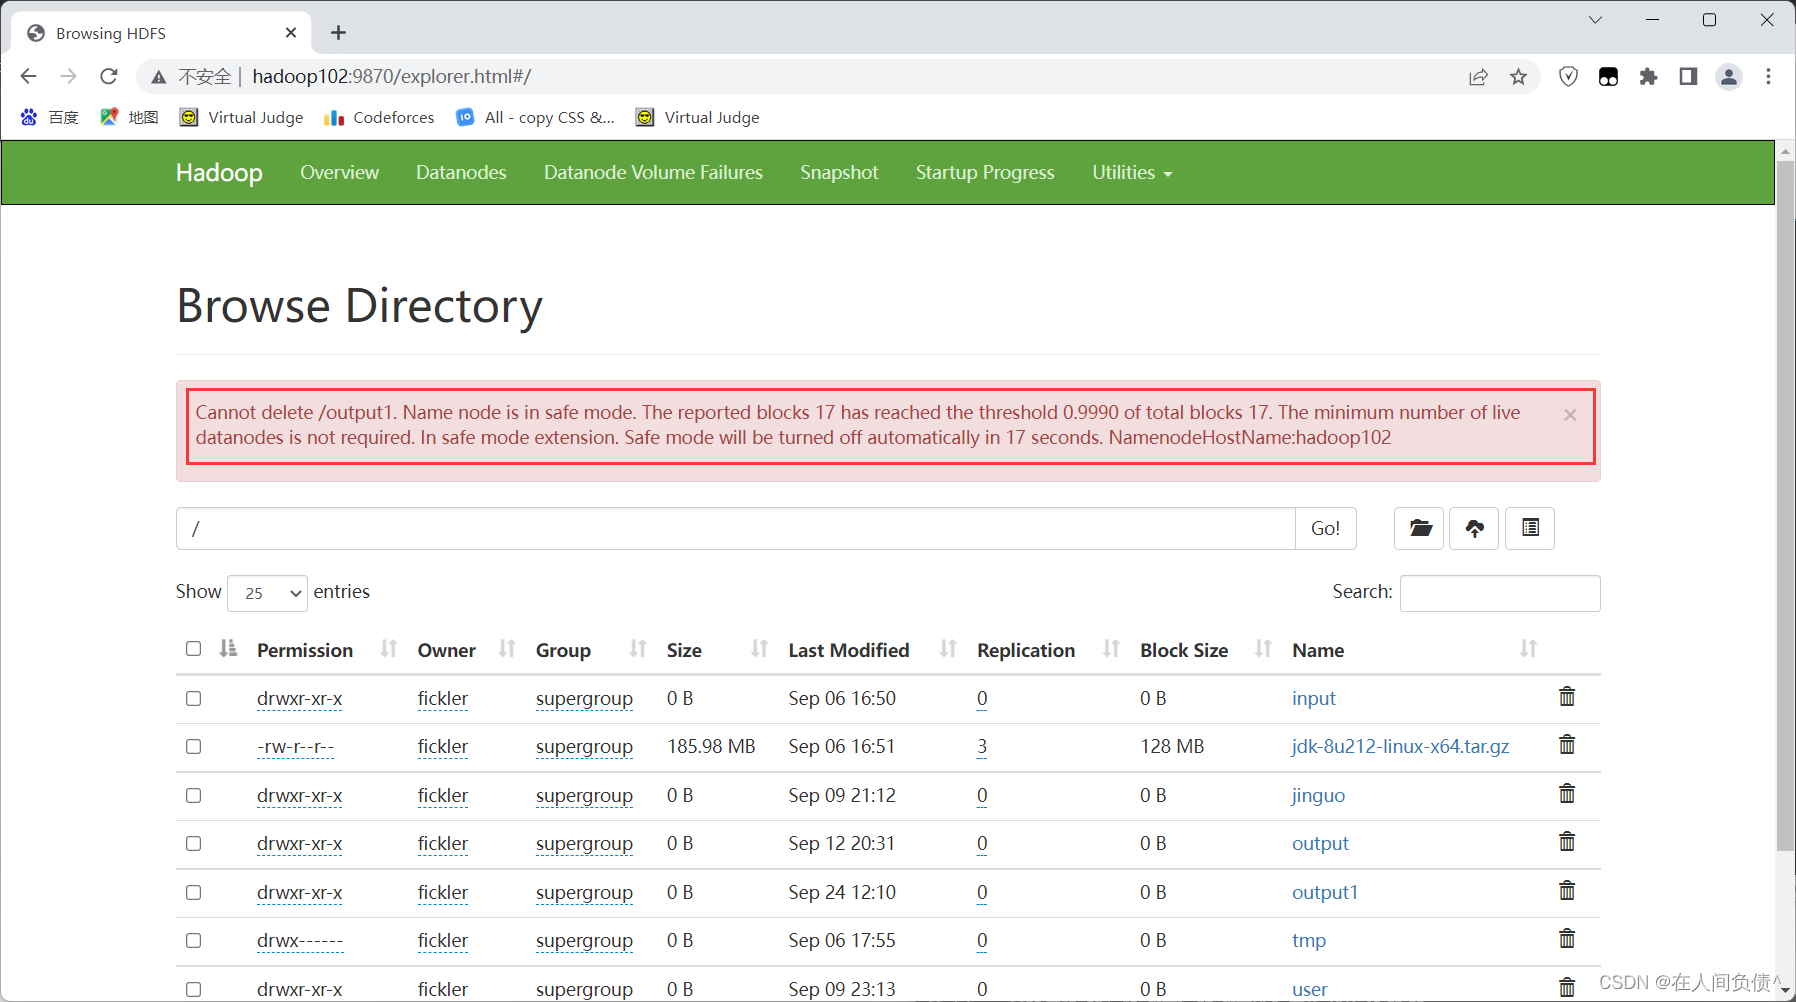This screenshot has height=1002, width=1796.
Task: Open the Chrome three-dot menu
Action: 1768,77
